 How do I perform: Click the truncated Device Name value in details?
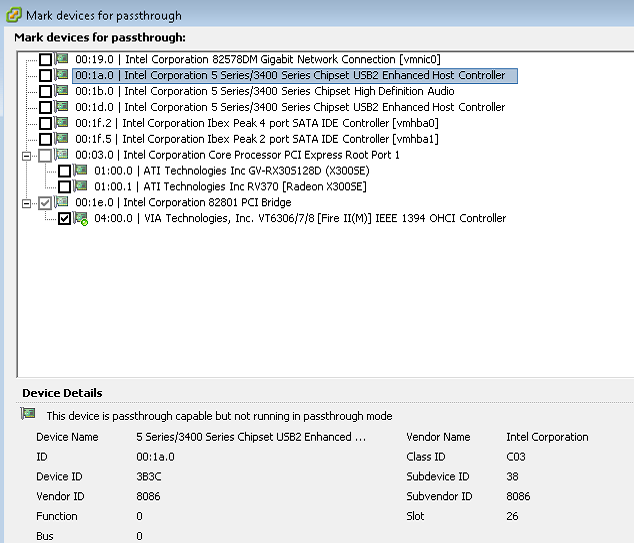point(251,437)
